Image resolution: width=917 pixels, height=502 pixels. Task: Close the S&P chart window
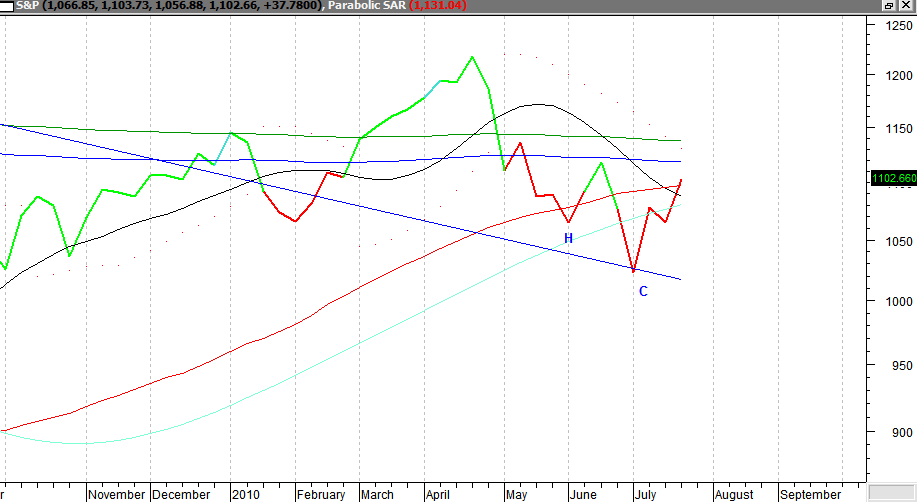[x=906, y=6]
